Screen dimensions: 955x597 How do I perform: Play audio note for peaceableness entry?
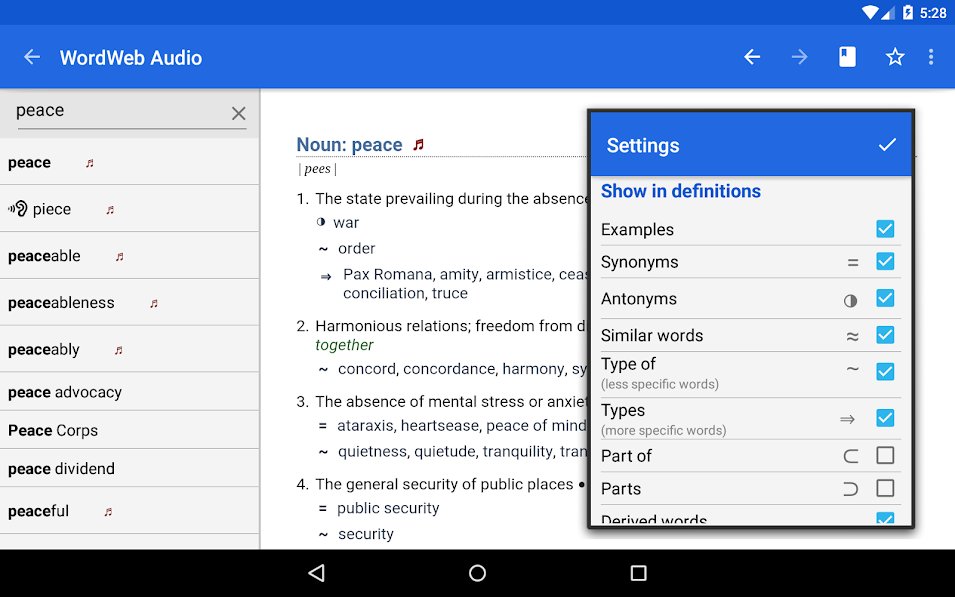[154, 303]
